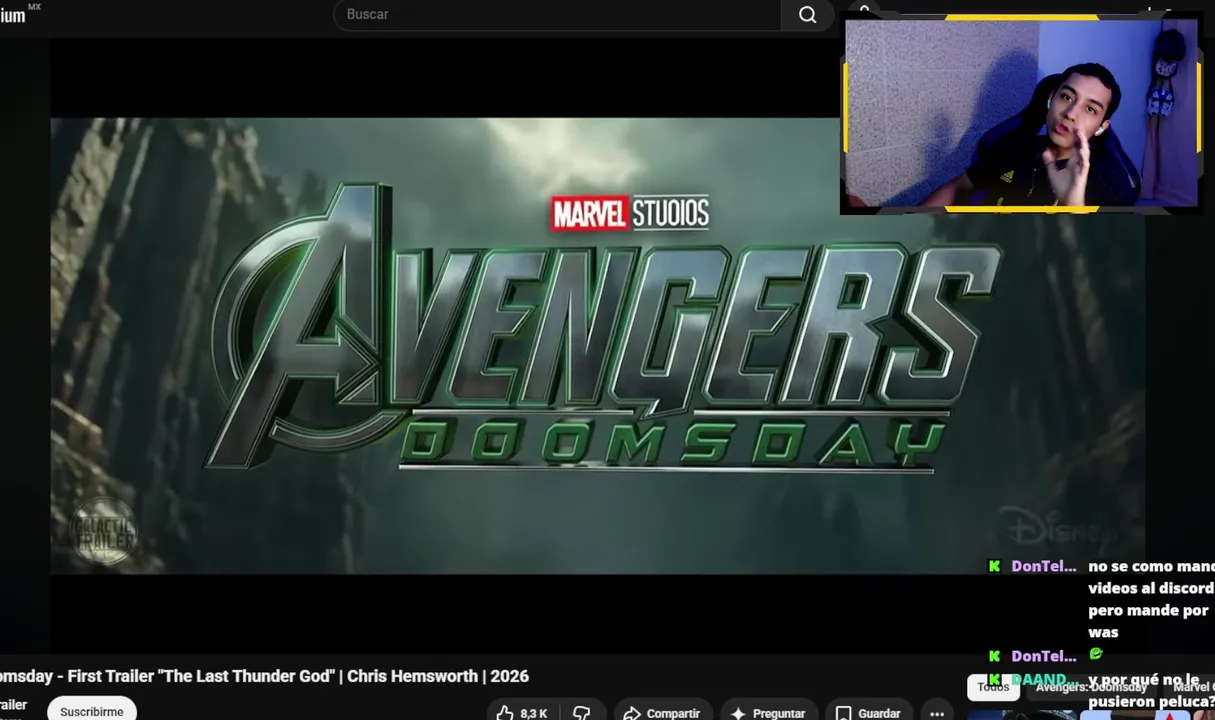The width and height of the screenshot is (1215, 720).
Task: Click the Buscar search input field
Action: pyautogui.click(x=558, y=15)
